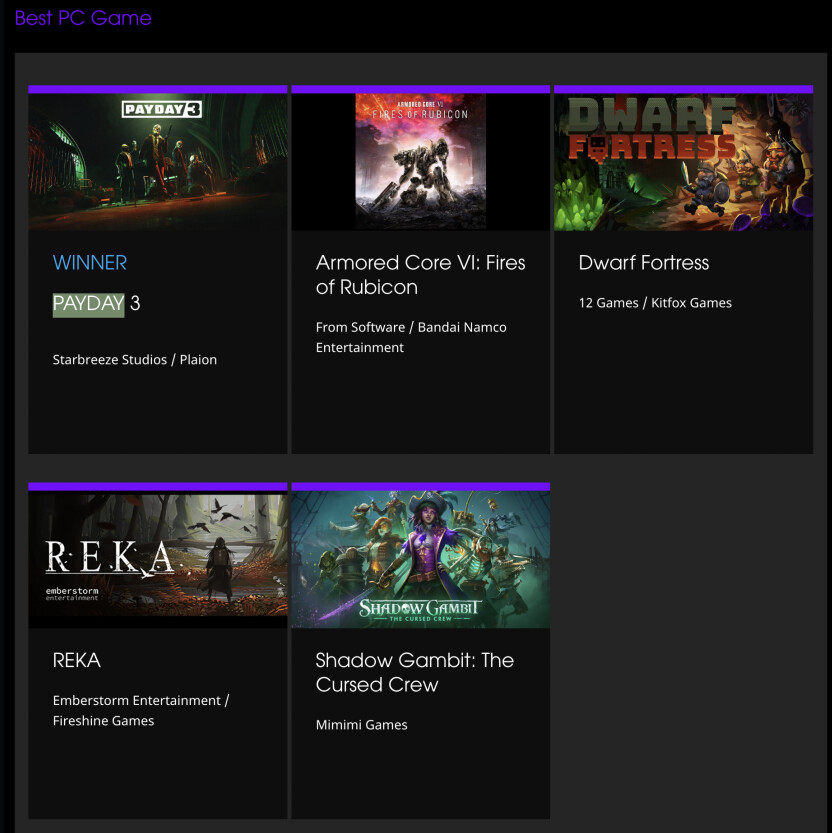The image size is (832, 833).
Task: Click the WINNER label
Action: coord(90,262)
